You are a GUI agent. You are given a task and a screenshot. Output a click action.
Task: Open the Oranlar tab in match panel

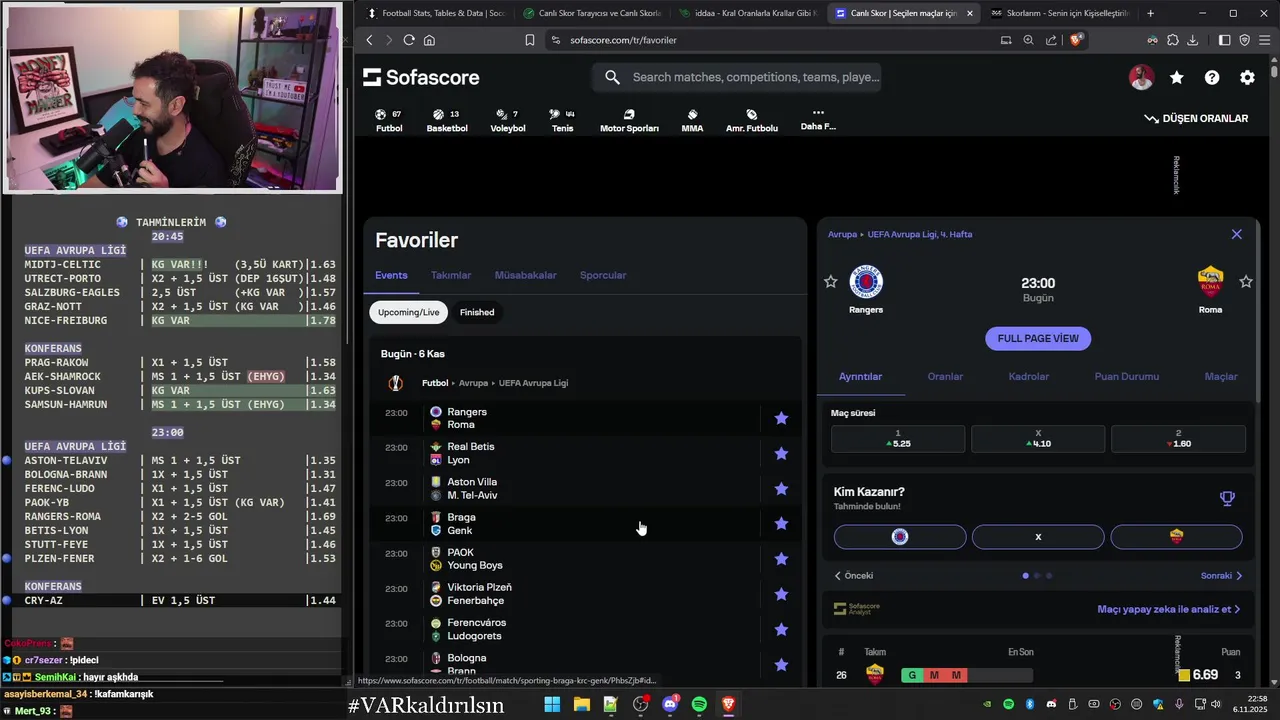[945, 377]
